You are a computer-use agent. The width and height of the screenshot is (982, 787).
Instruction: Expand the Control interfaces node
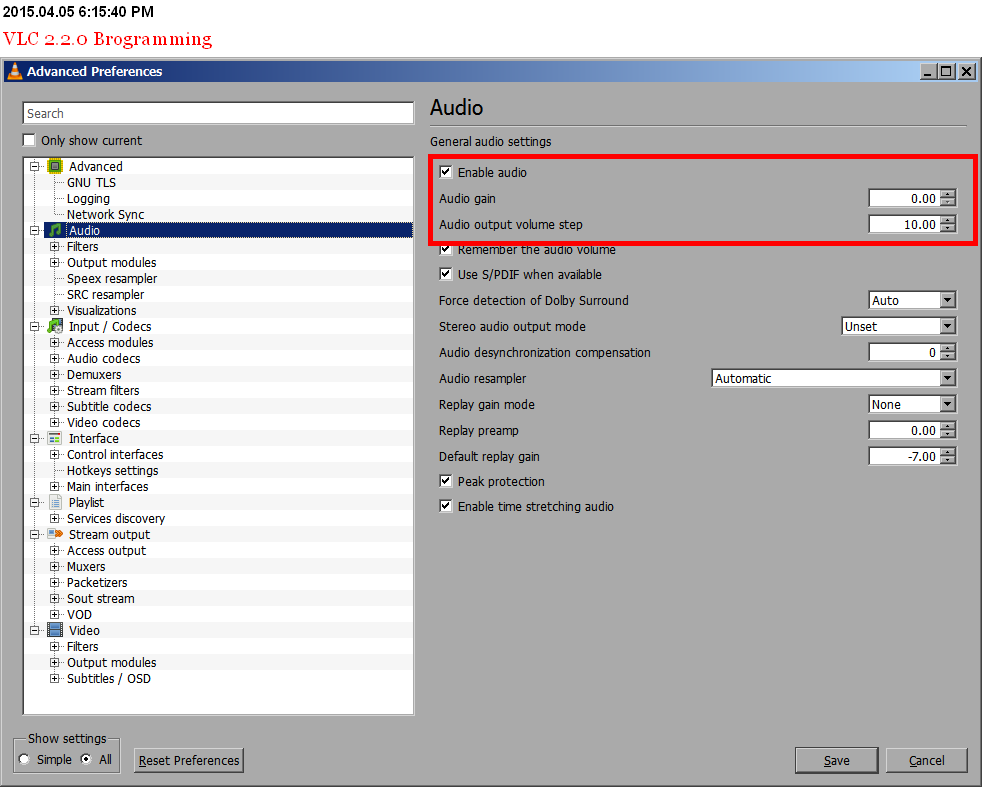coord(54,455)
